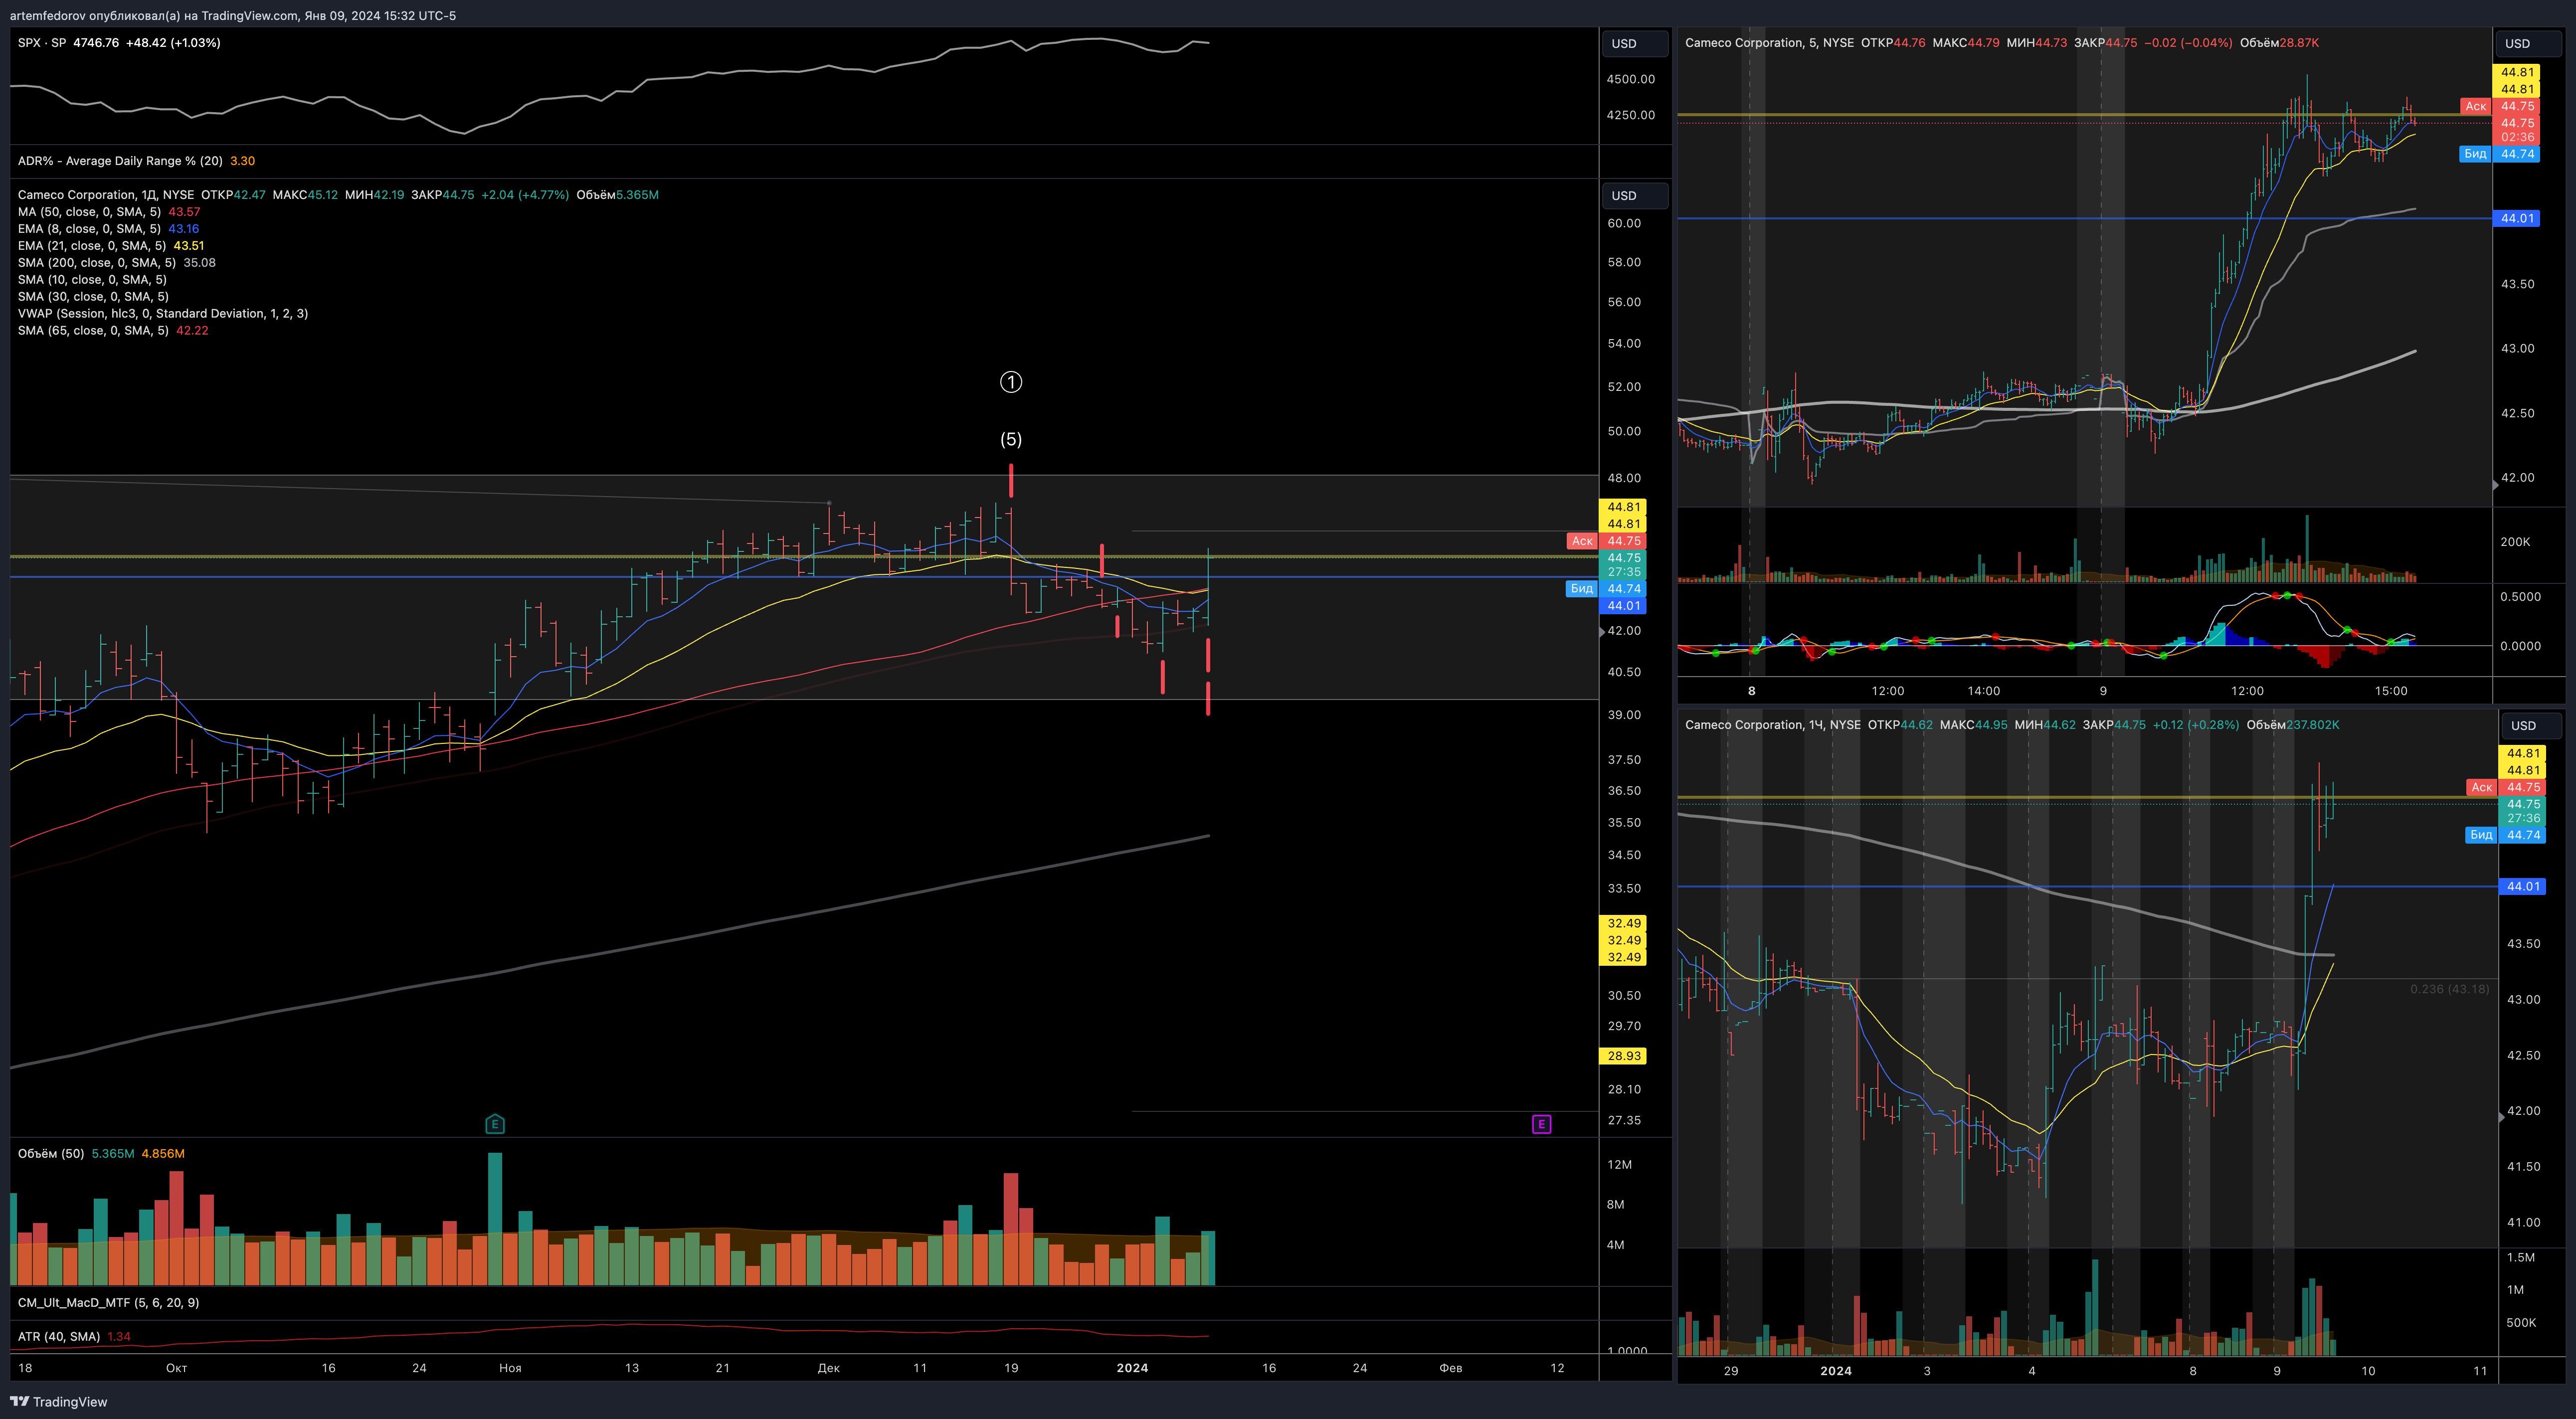Click the red Аск label on the 5-minute chart
The image size is (2576, 1419).
2475,106
